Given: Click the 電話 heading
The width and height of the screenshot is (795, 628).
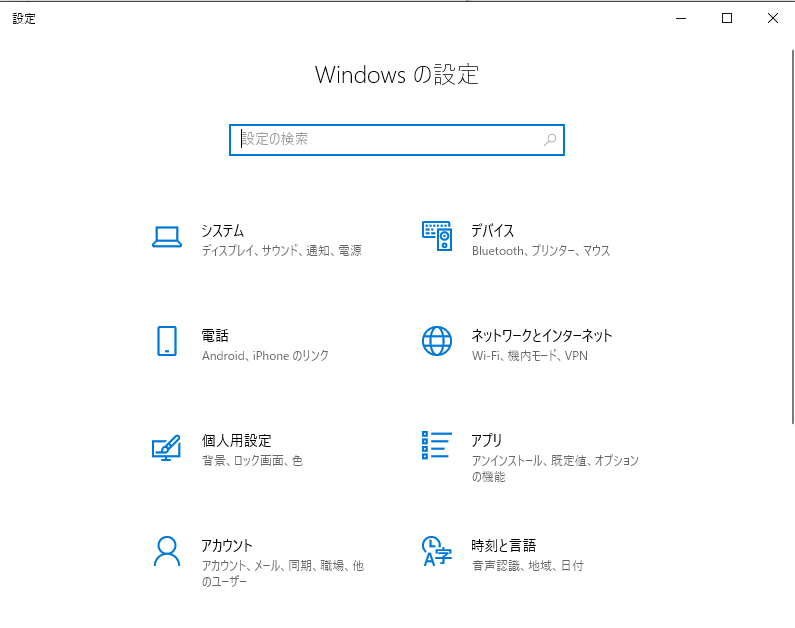Looking at the screenshot, I should (215, 336).
